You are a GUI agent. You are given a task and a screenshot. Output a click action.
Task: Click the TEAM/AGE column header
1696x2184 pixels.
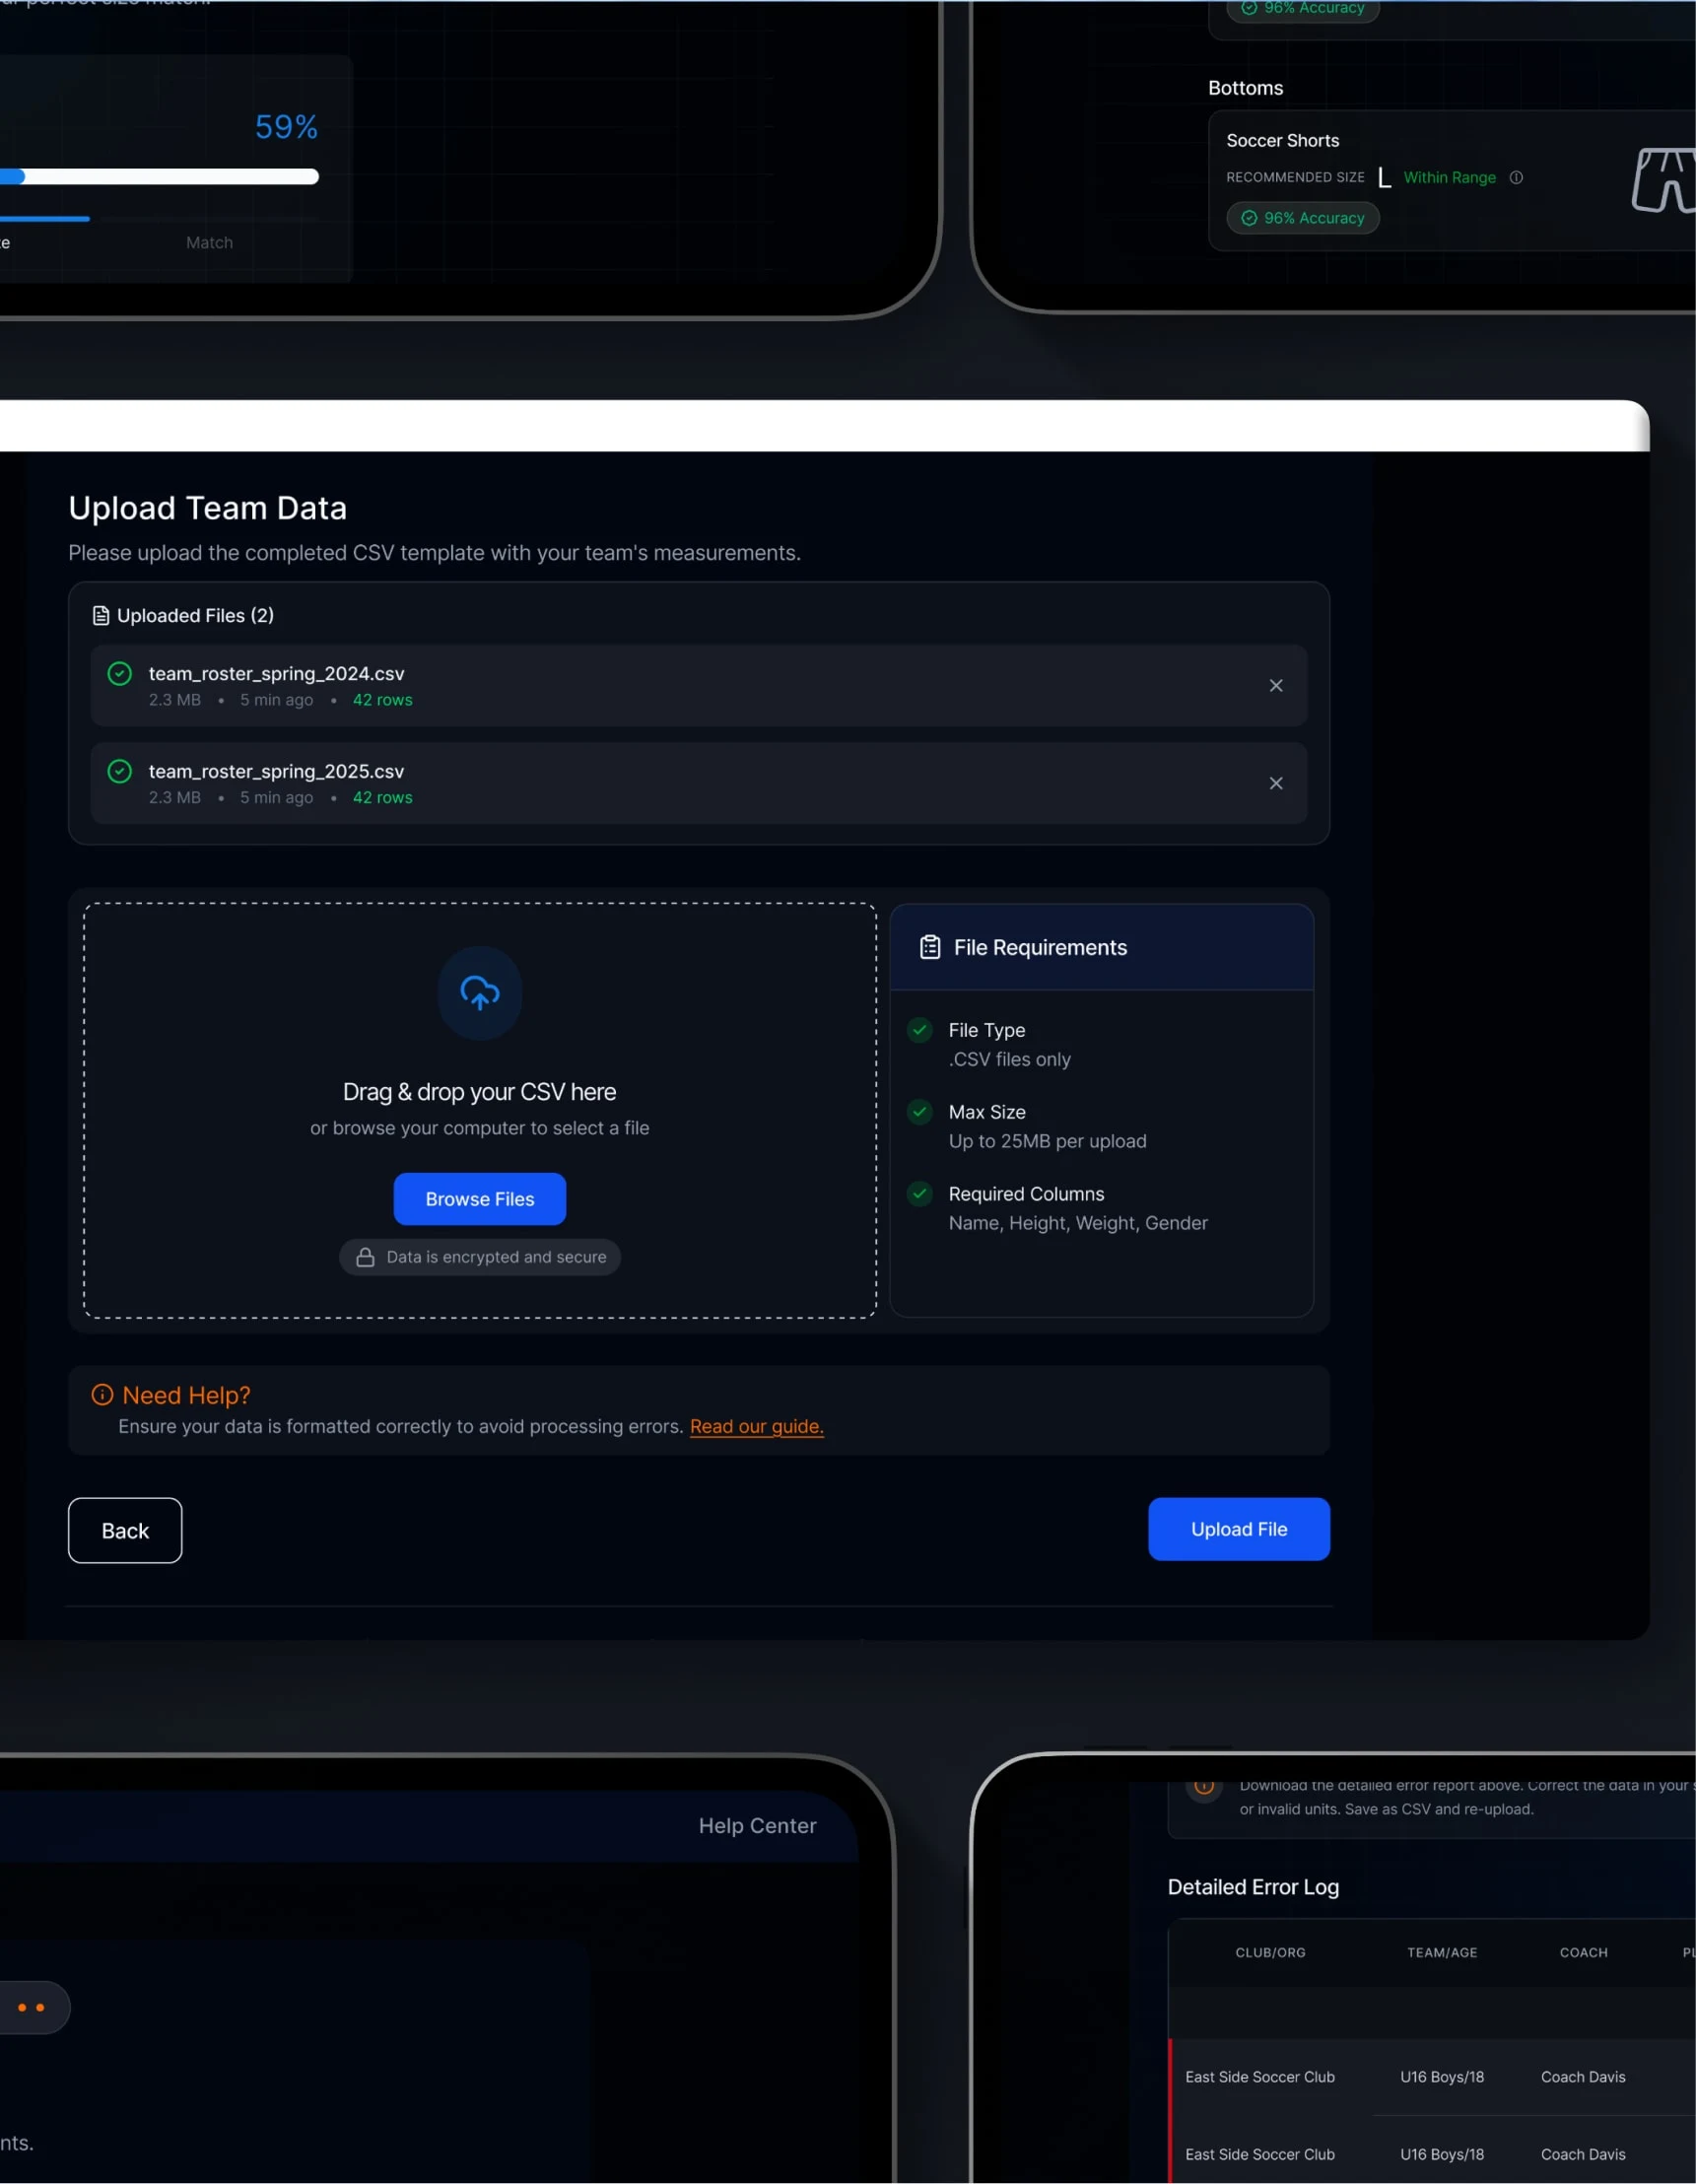tap(1442, 1952)
